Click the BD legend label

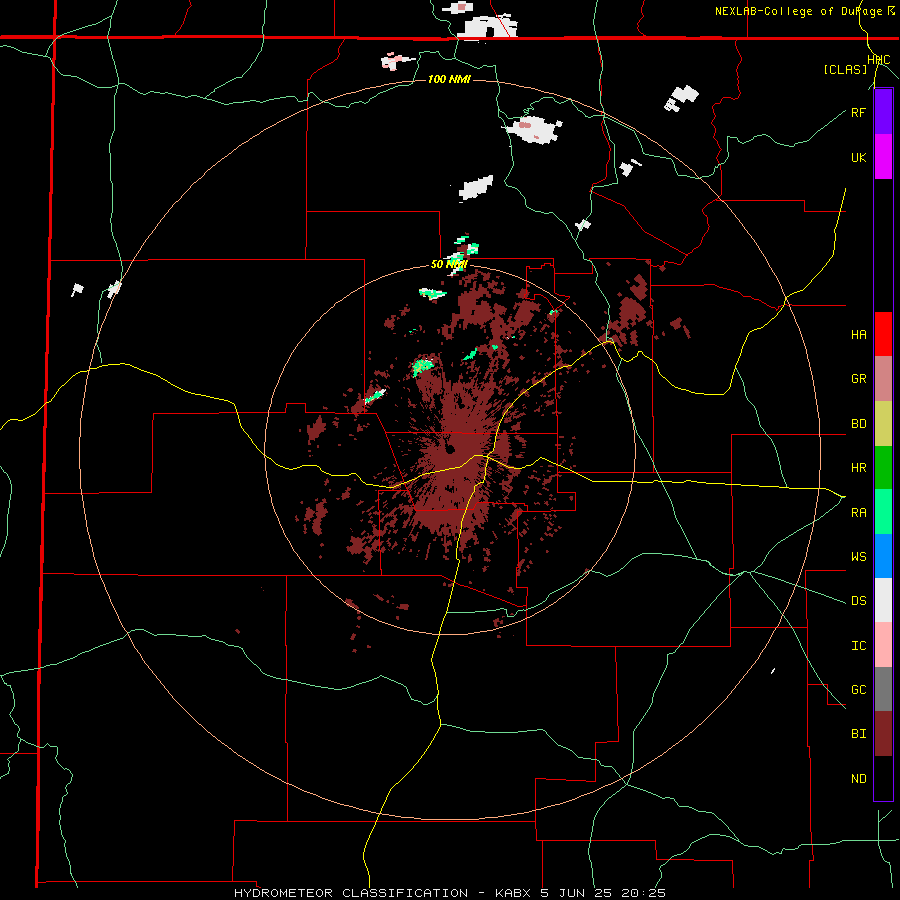point(858,424)
